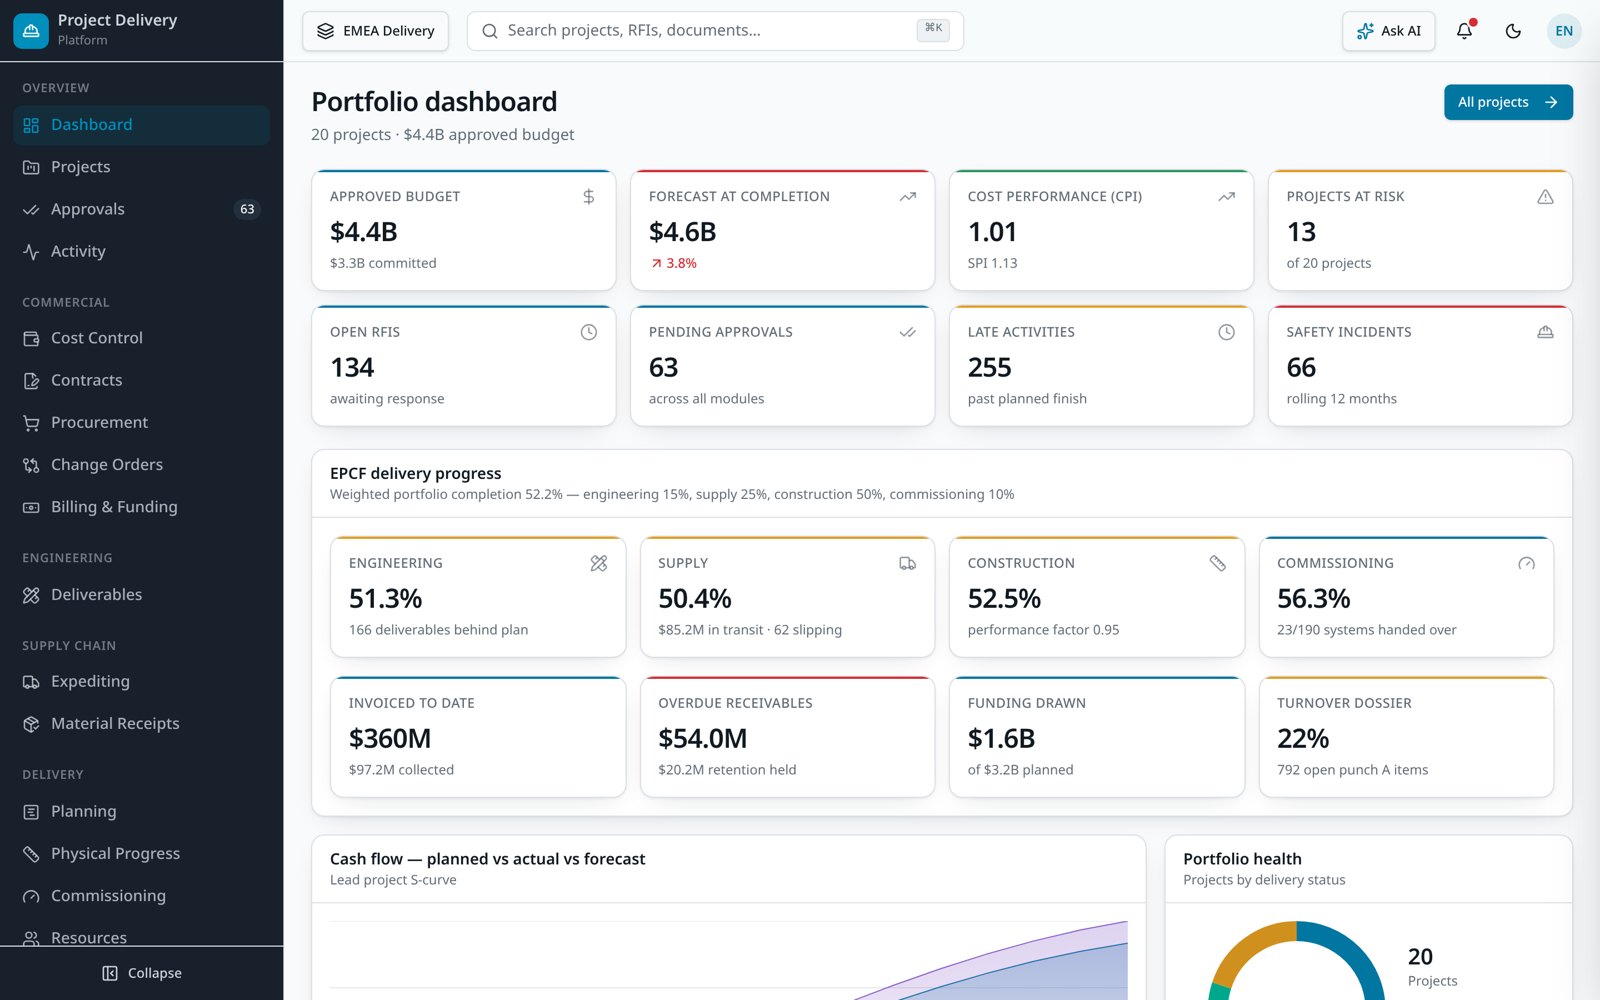
Task: Click the dollar icon on Approved Budget
Action: (x=589, y=197)
